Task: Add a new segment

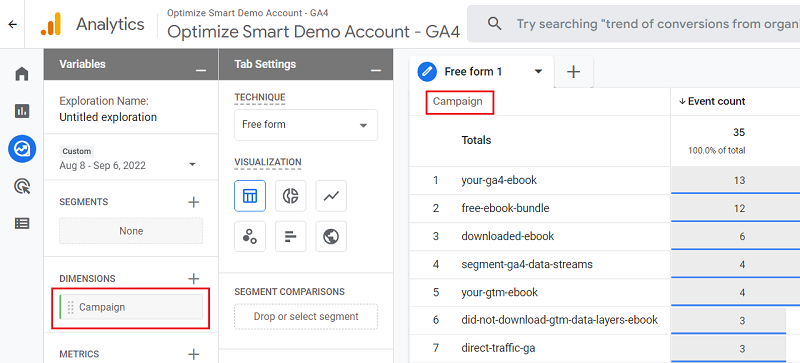Action: (x=193, y=202)
